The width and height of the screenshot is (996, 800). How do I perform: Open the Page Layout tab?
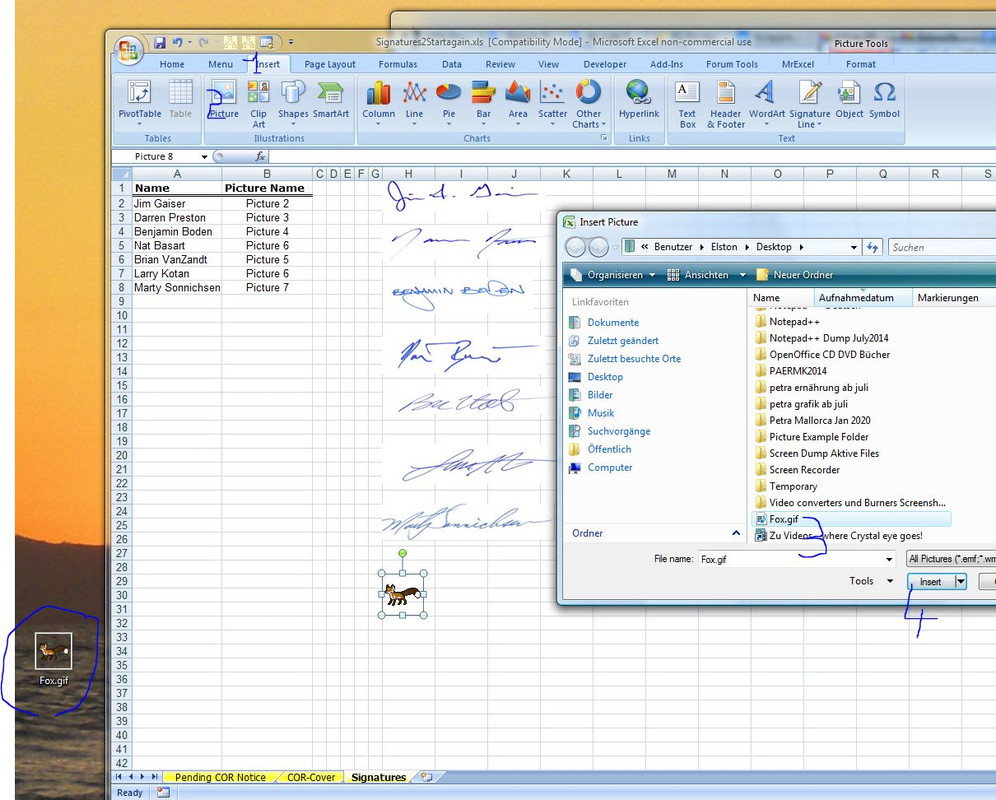point(330,64)
